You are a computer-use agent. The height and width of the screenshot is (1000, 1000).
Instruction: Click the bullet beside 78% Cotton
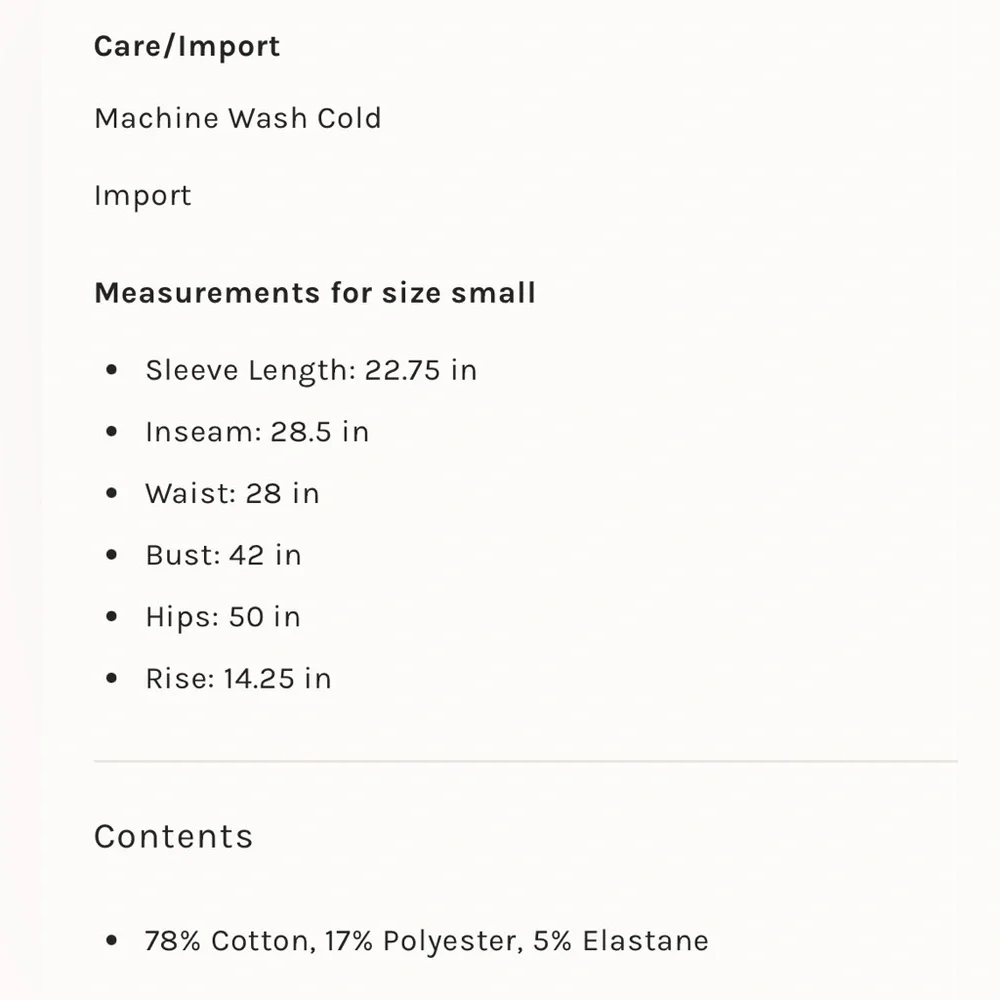point(111,941)
